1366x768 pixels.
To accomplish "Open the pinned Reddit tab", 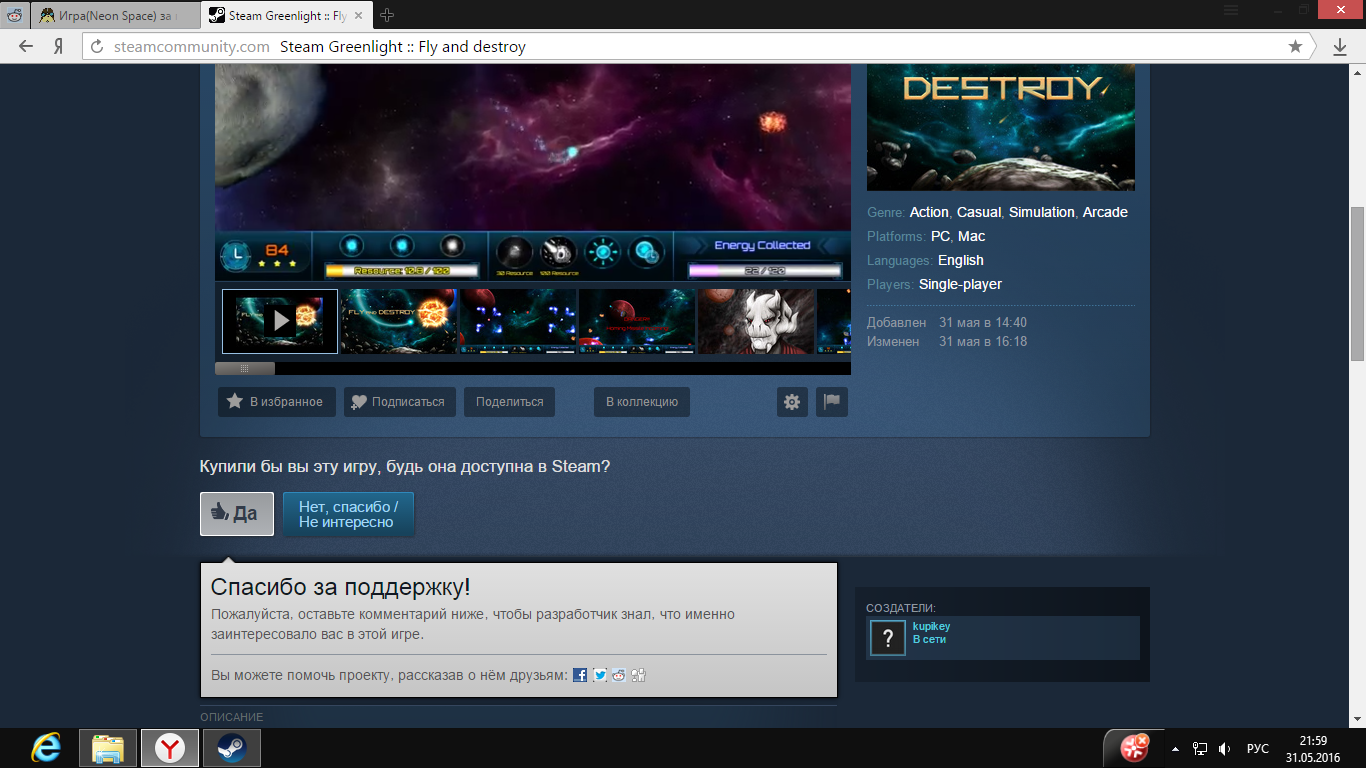I will coord(14,15).
